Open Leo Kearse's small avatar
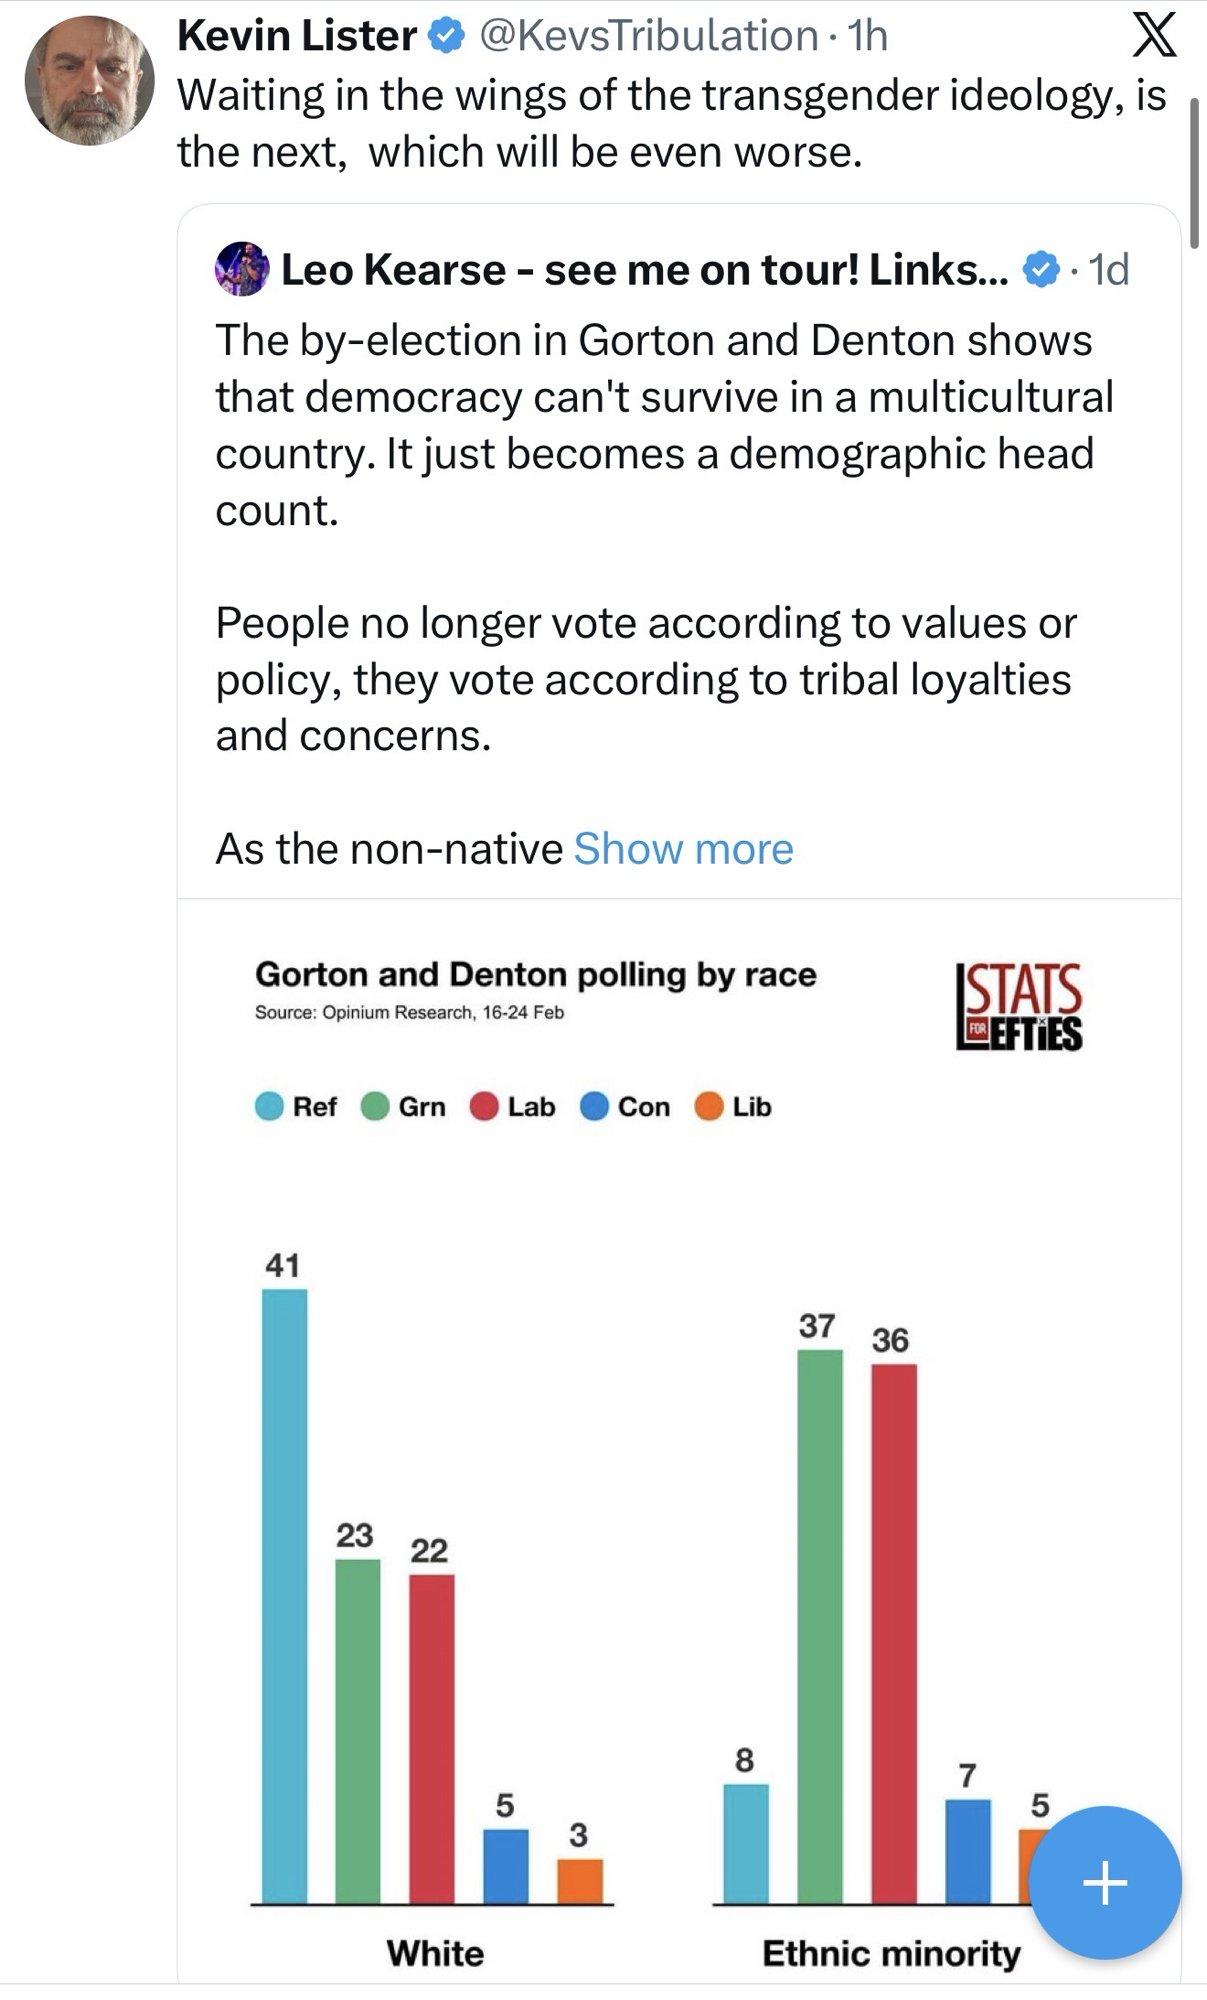This screenshot has height=2000, width=1207. [x=242, y=269]
